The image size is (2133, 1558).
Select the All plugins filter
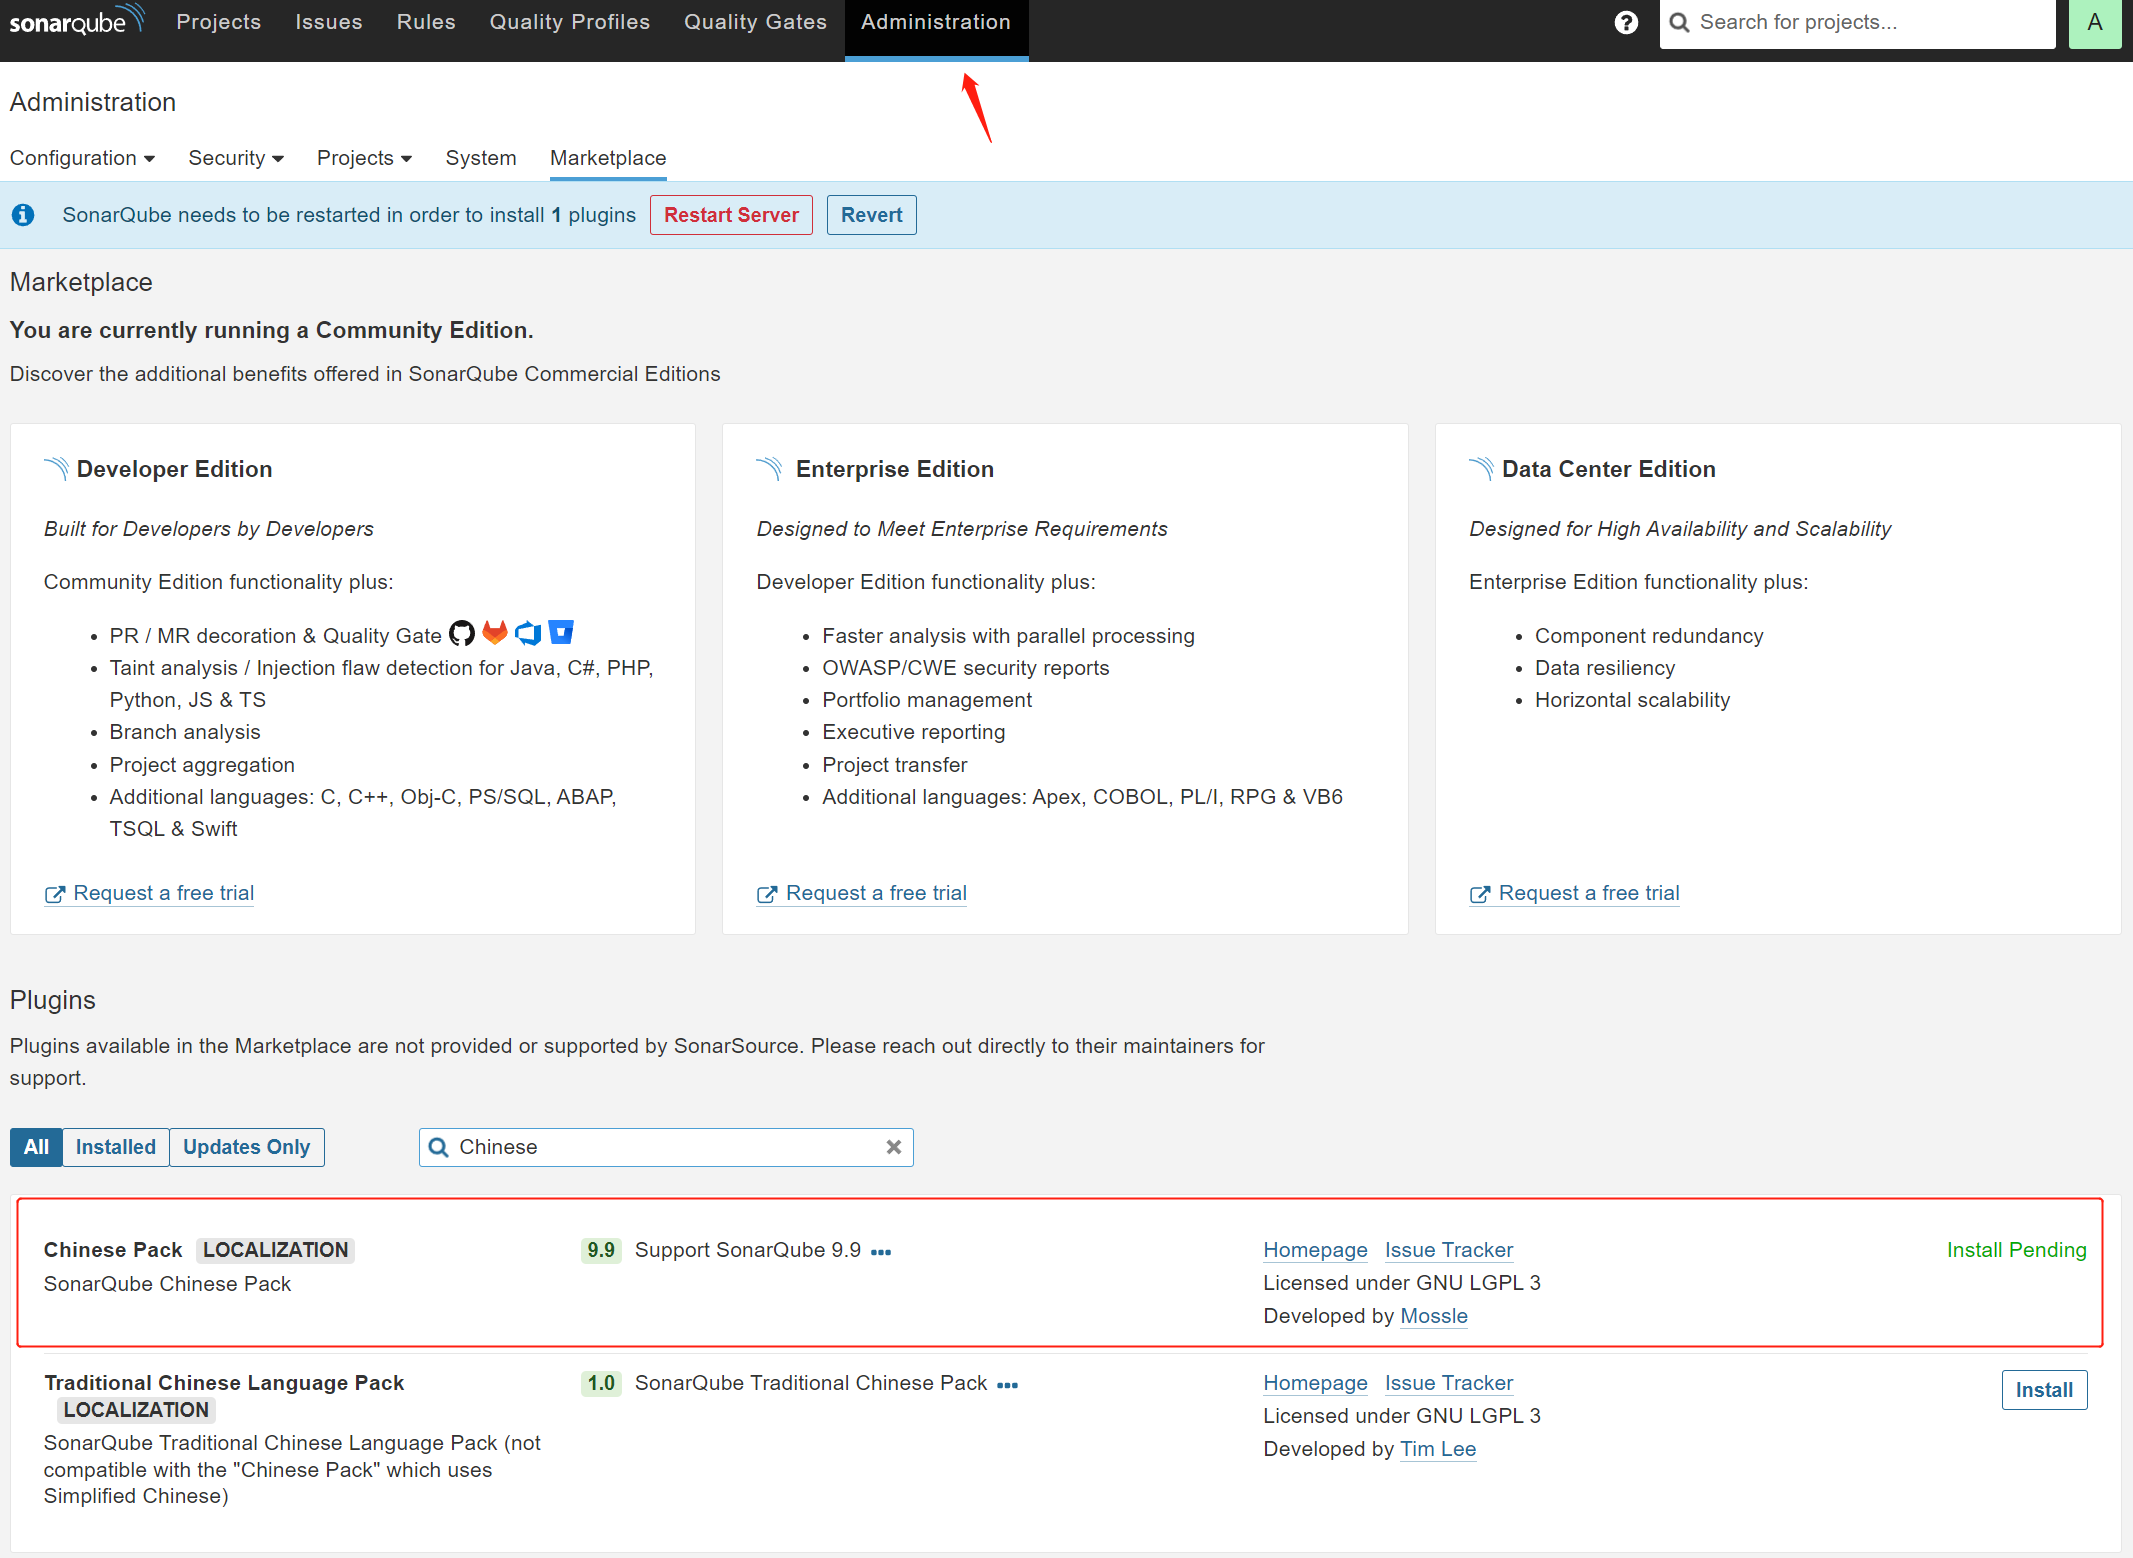click(36, 1147)
